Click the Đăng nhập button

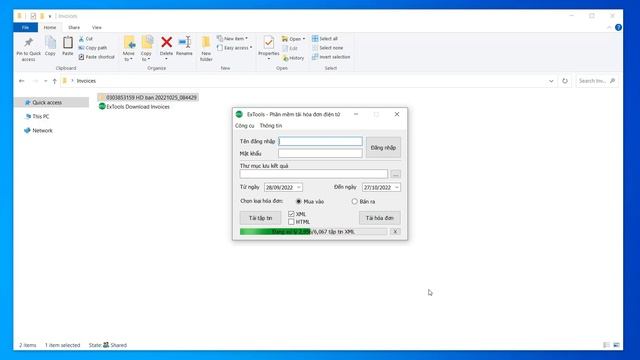383,147
